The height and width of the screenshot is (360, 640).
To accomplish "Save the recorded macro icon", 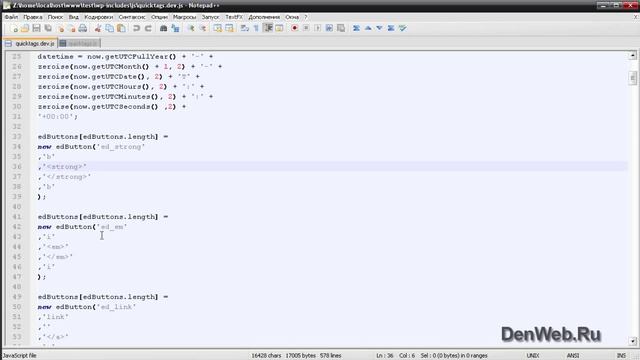I will 341,28.
